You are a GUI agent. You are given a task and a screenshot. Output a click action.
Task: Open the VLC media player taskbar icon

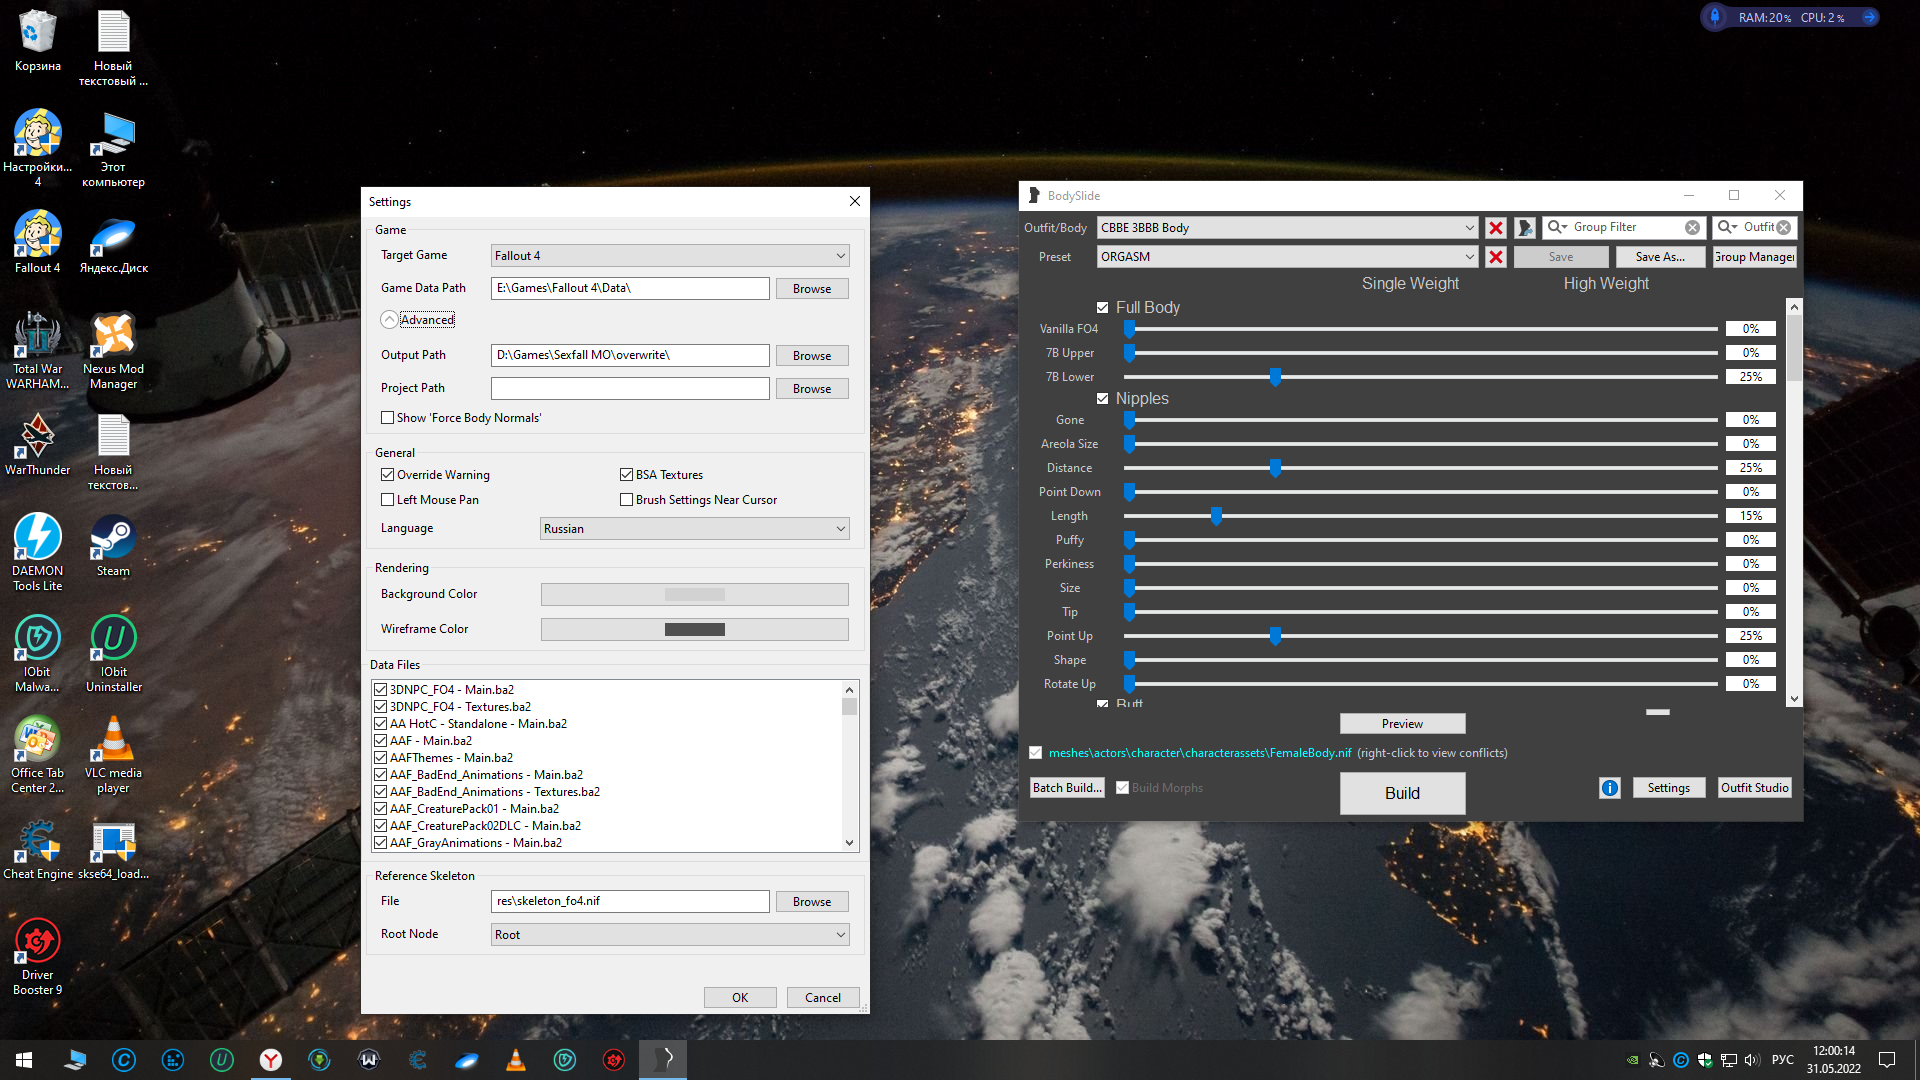click(516, 1060)
